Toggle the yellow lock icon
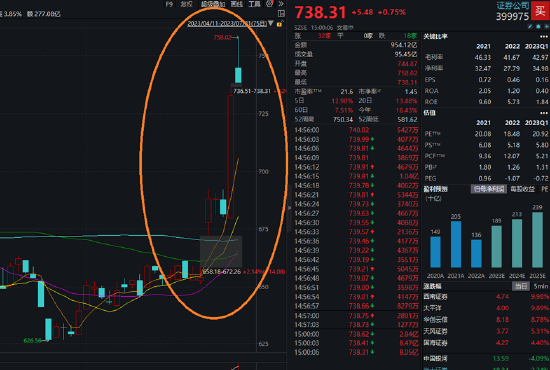This screenshot has height=370, width=550. pyautogui.click(x=280, y=24)
